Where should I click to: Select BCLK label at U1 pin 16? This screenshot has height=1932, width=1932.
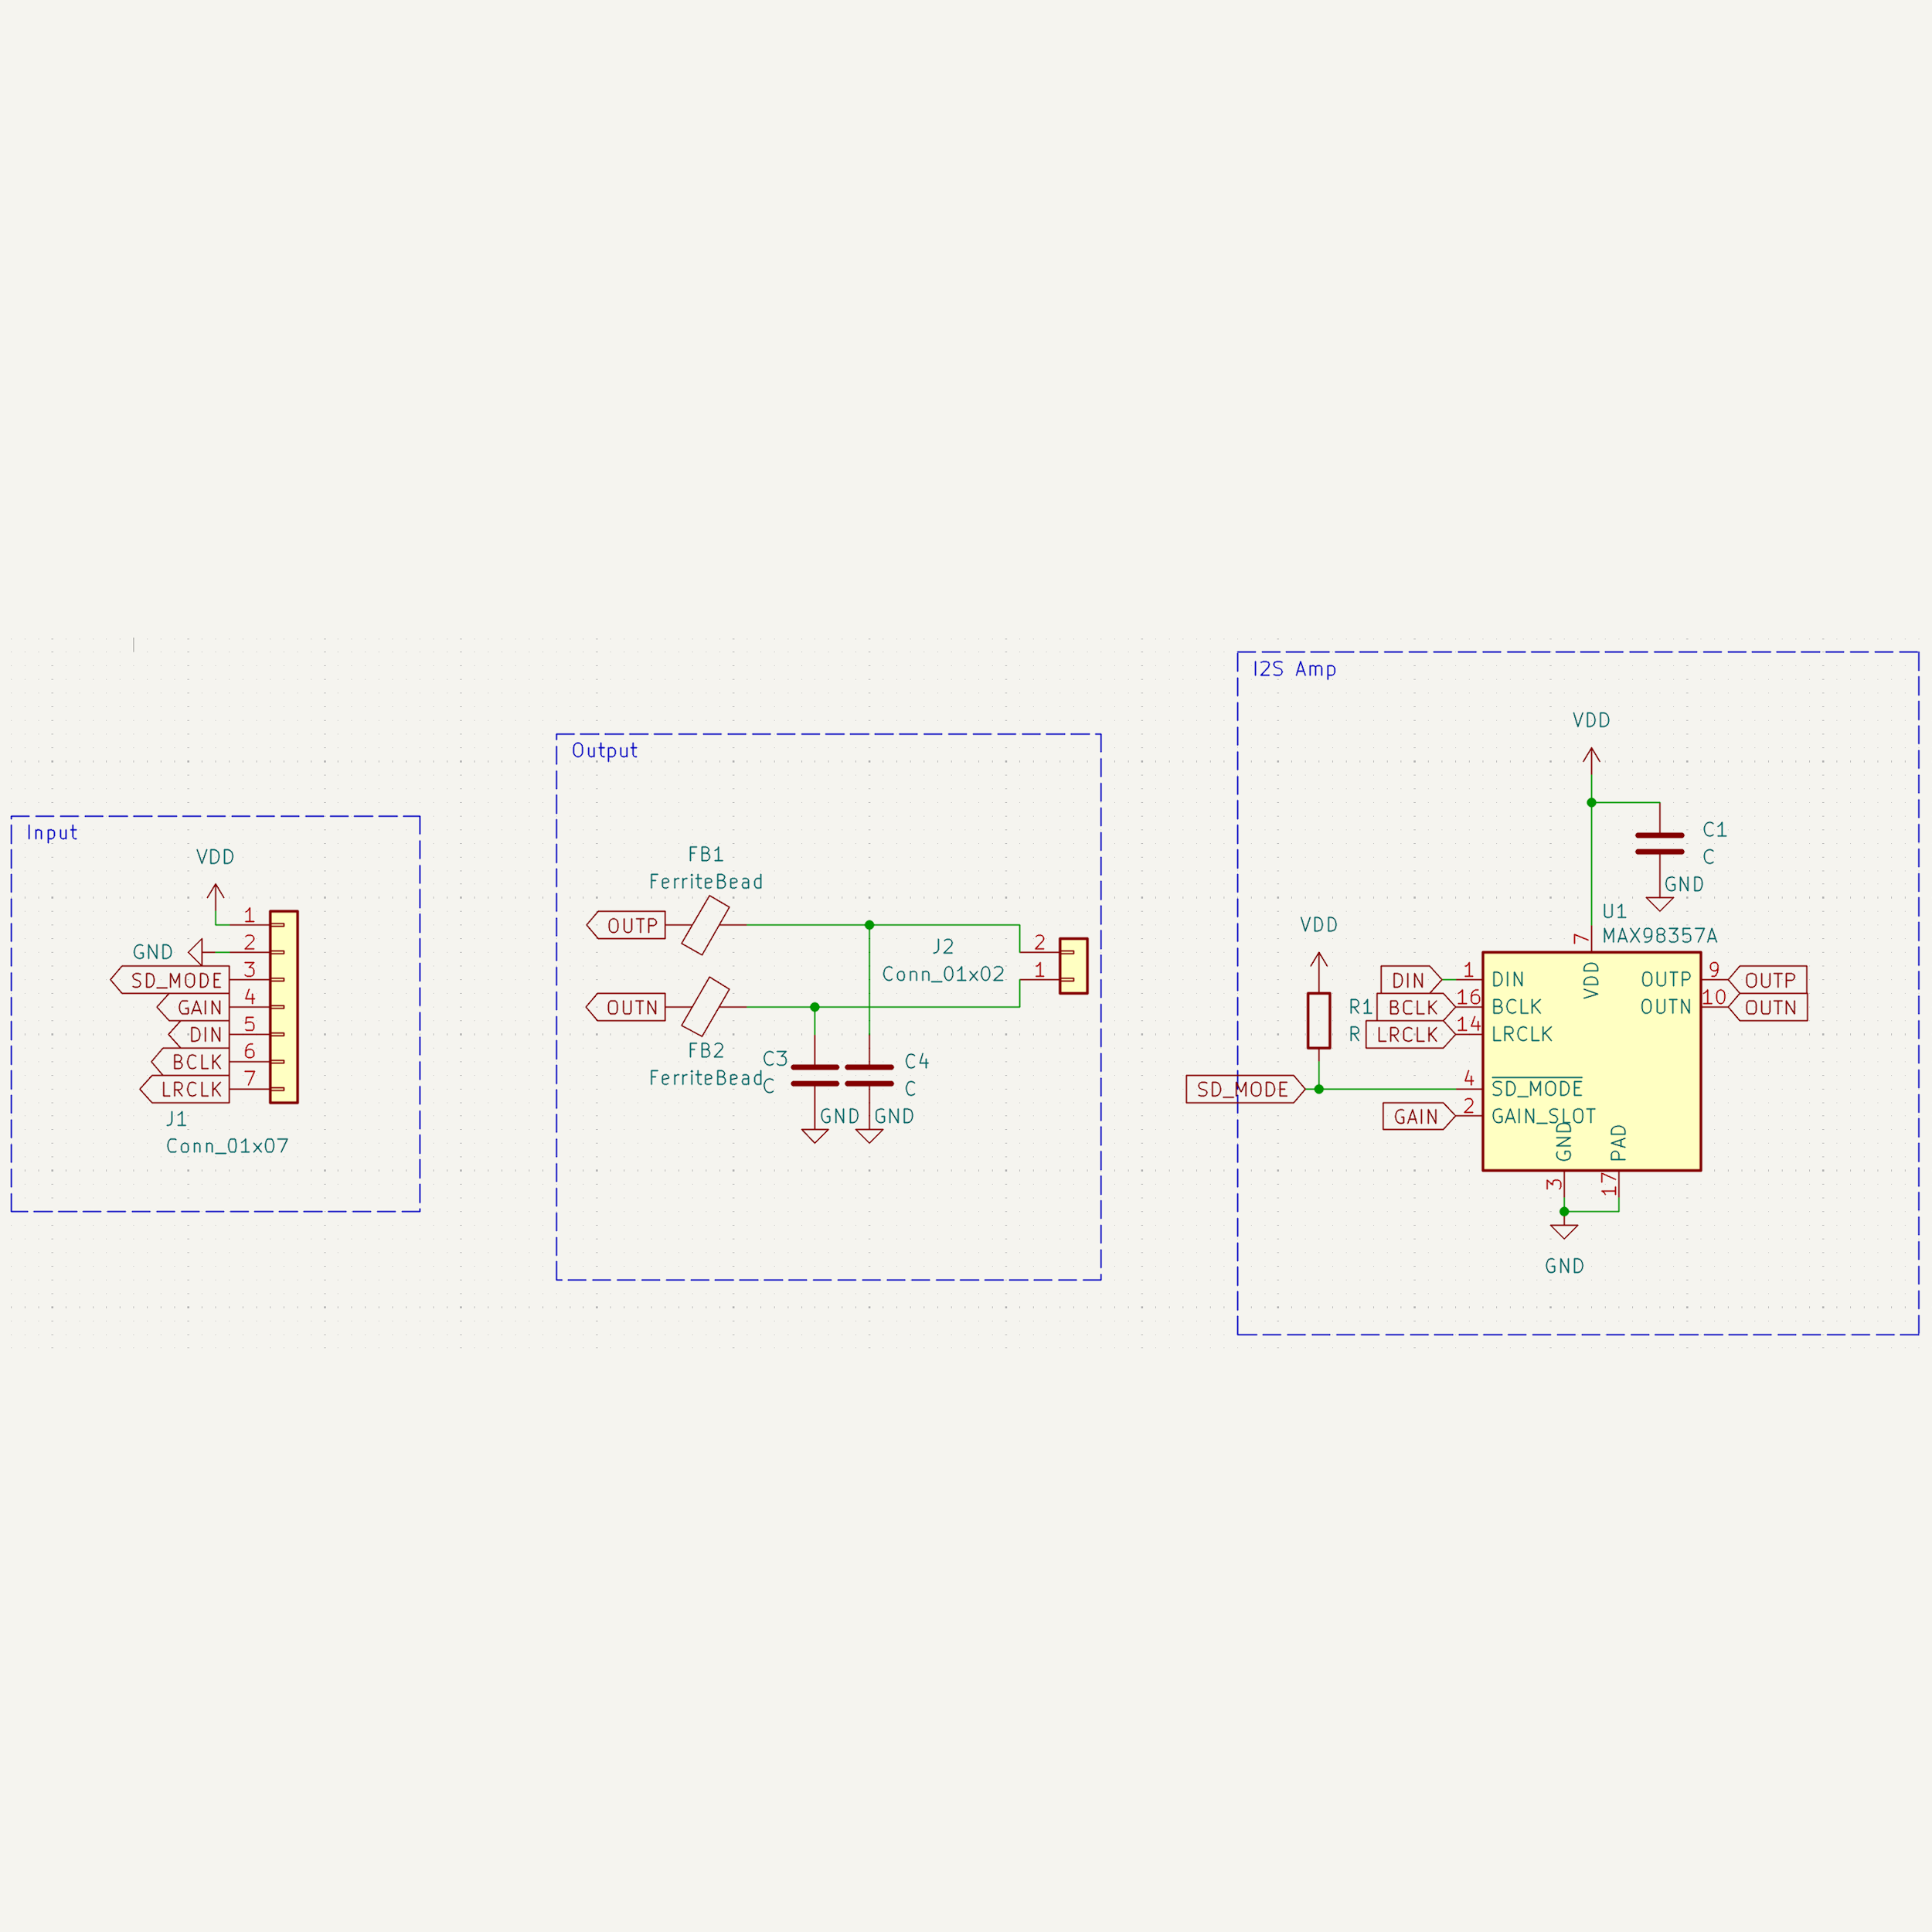(1416, 1007)
